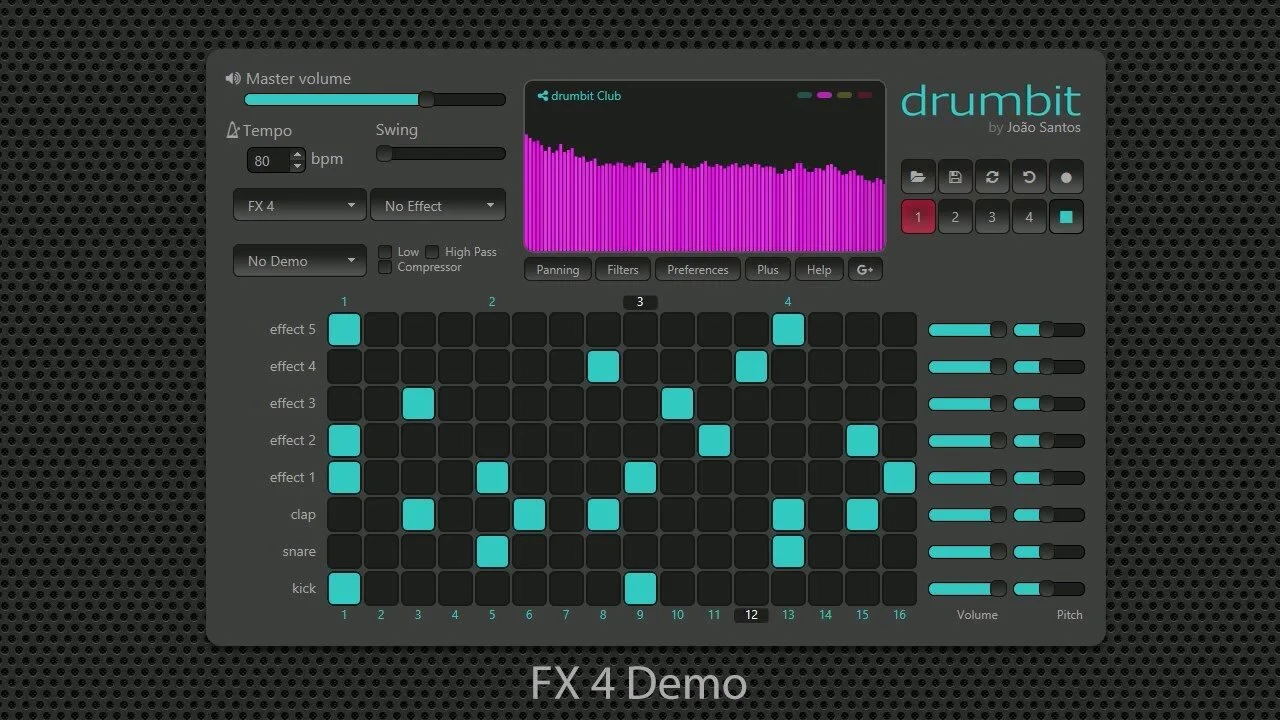The height and width of the screenshot is (720, 1280).
Task: Click the drumbit logo
Action: click(x=991, y=101)
